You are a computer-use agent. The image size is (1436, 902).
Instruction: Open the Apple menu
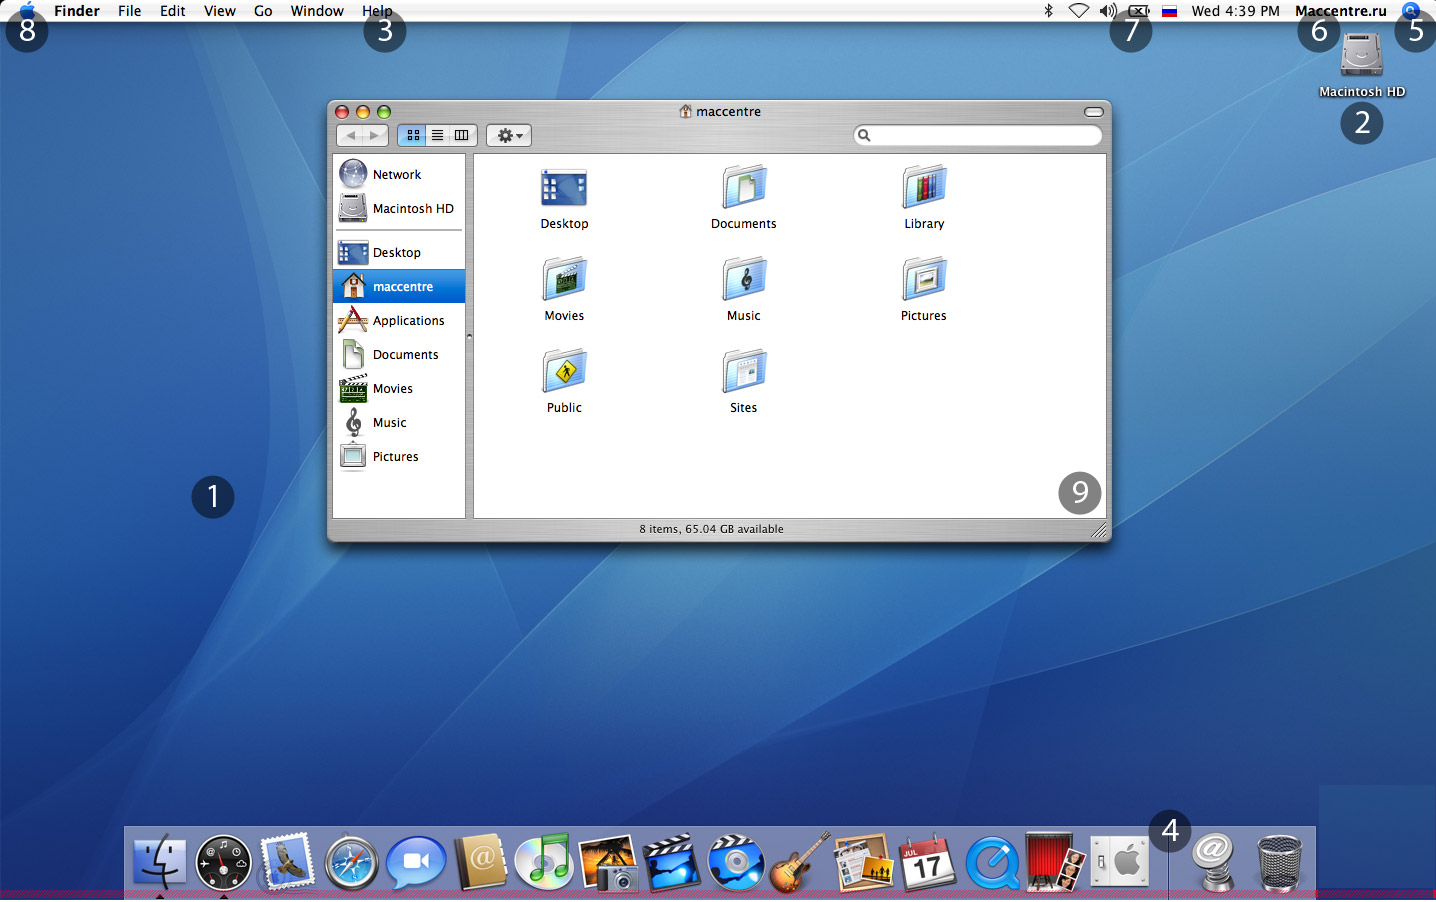[x=27, y=11]
